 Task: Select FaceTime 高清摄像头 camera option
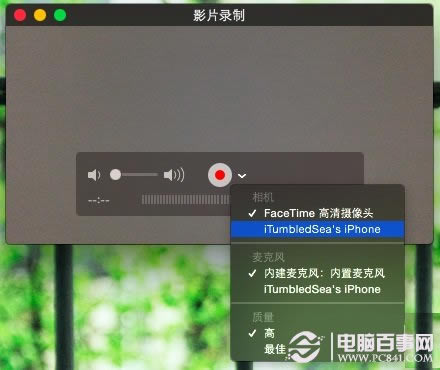pyautogui.click(x=317, y=213)
